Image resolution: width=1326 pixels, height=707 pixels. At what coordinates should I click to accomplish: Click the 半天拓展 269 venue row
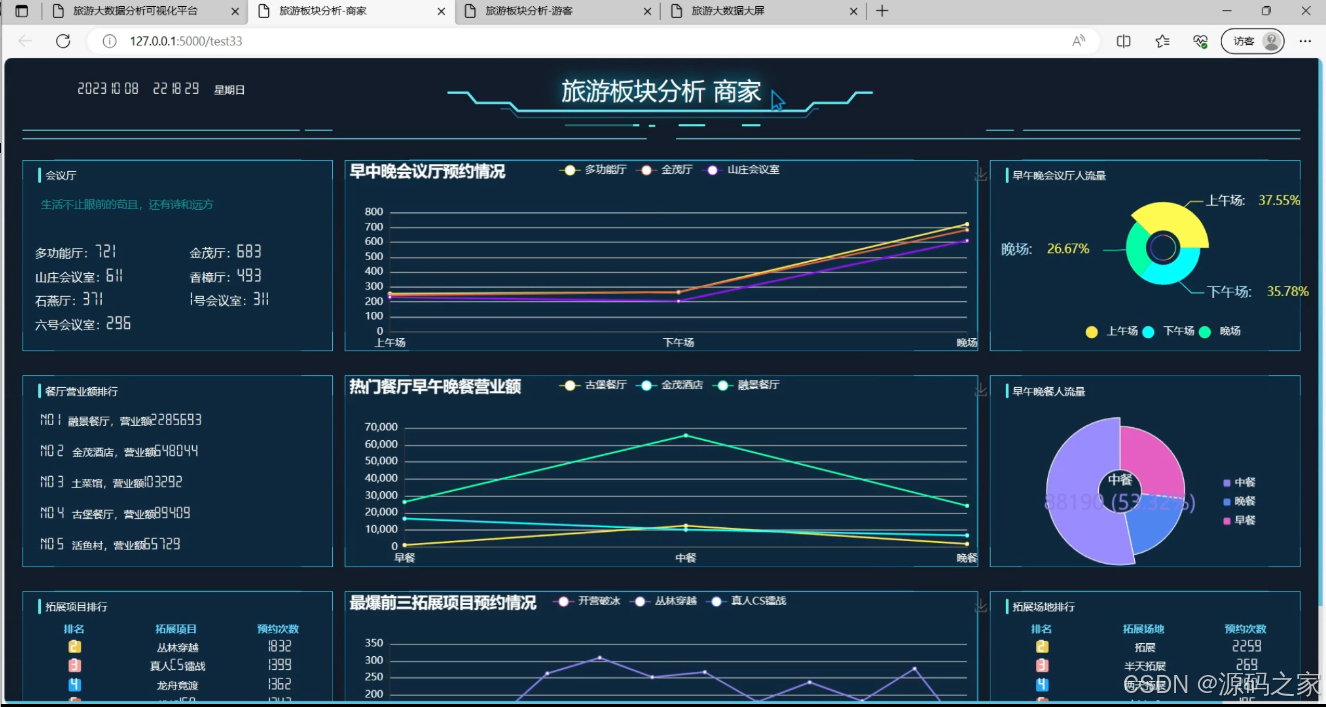[x=1146, y=665]
